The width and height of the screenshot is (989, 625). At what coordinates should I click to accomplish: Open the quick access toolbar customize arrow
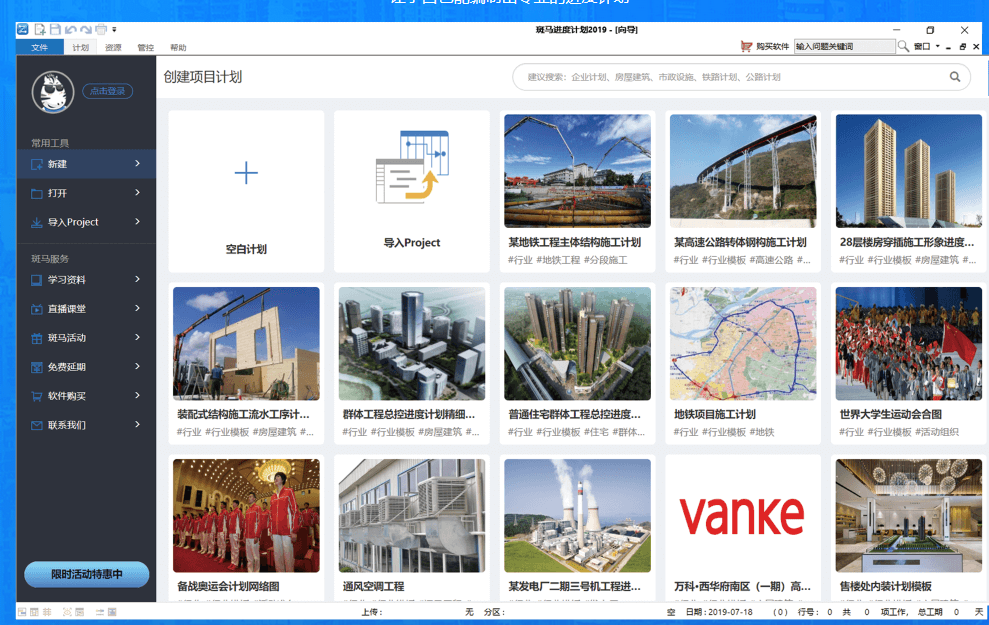(x=114, y=30)
